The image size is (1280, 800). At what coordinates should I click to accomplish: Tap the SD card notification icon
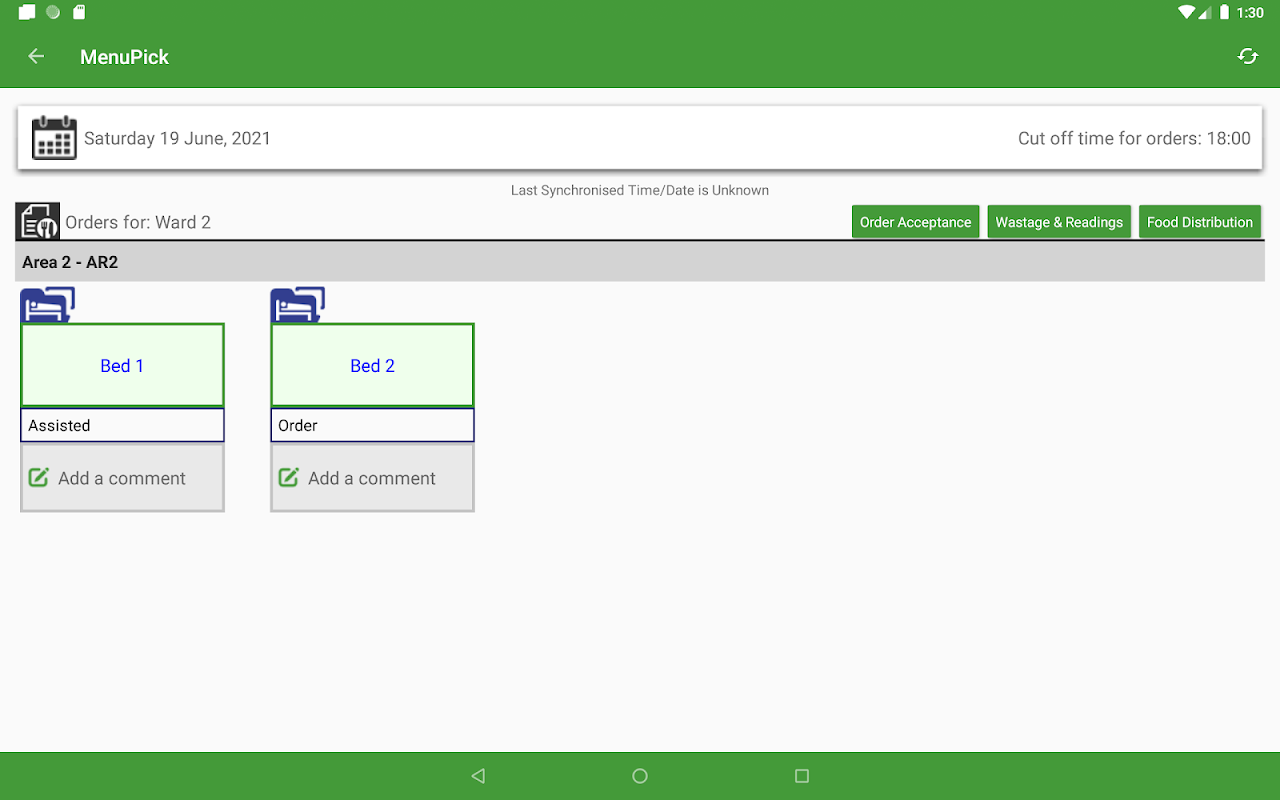click(79, 12)
